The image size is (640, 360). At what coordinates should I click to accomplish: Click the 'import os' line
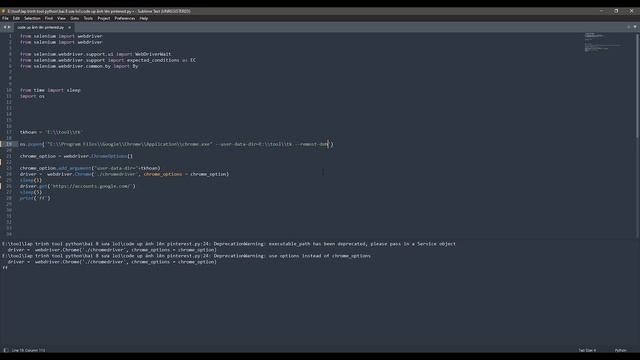32,96
